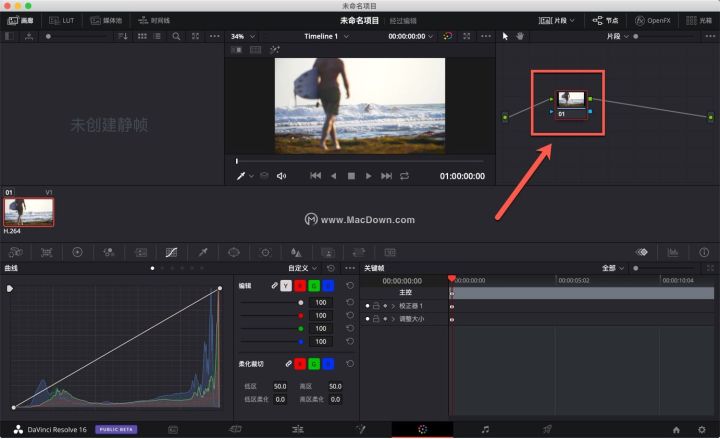Open the LUT panel tab

(x=62, y=21)
